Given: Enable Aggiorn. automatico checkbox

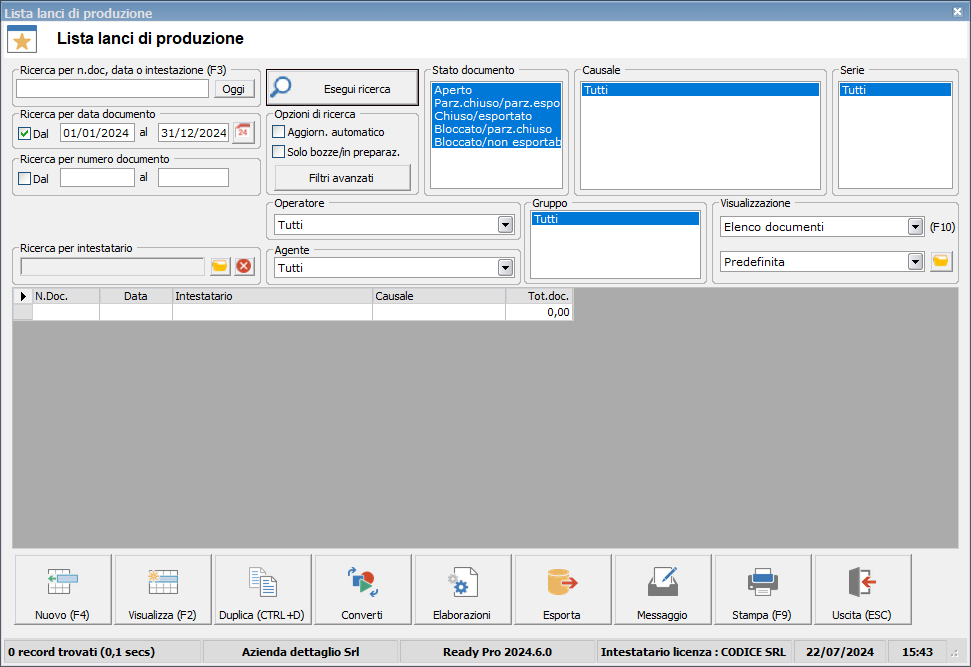Looking at the screenshot, I should coord(279,132).
